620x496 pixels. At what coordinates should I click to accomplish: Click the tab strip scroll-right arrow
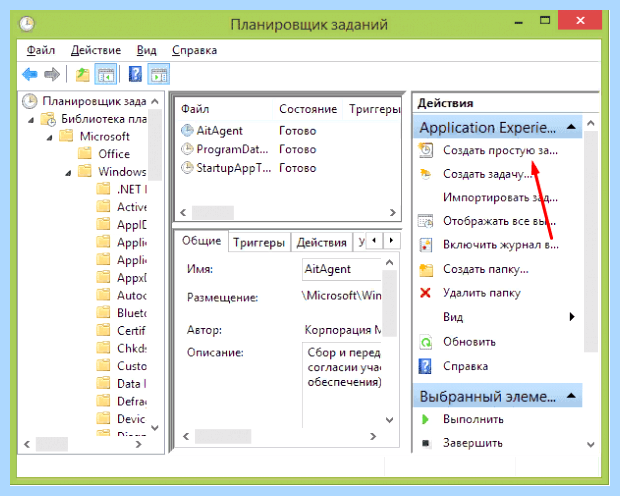tap(391, 240)
